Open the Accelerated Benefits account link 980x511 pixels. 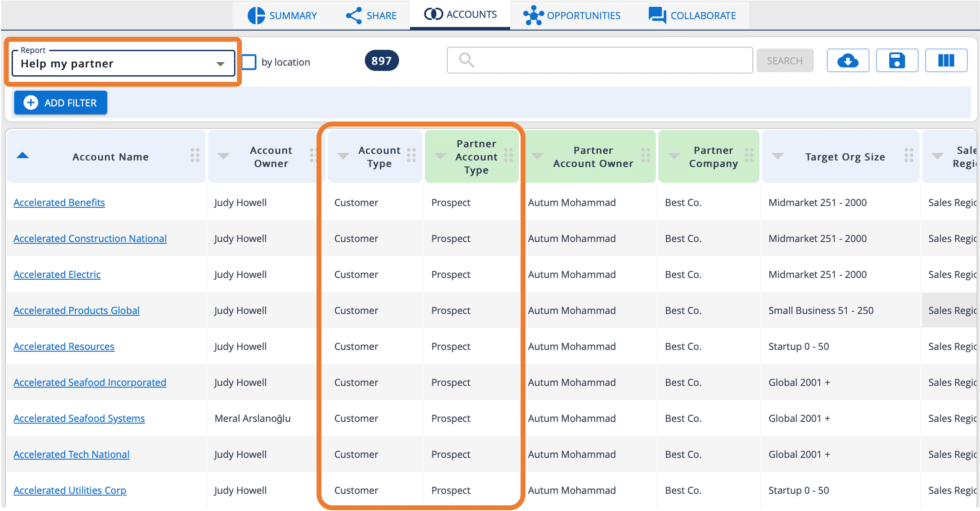[x=59, y=203]
